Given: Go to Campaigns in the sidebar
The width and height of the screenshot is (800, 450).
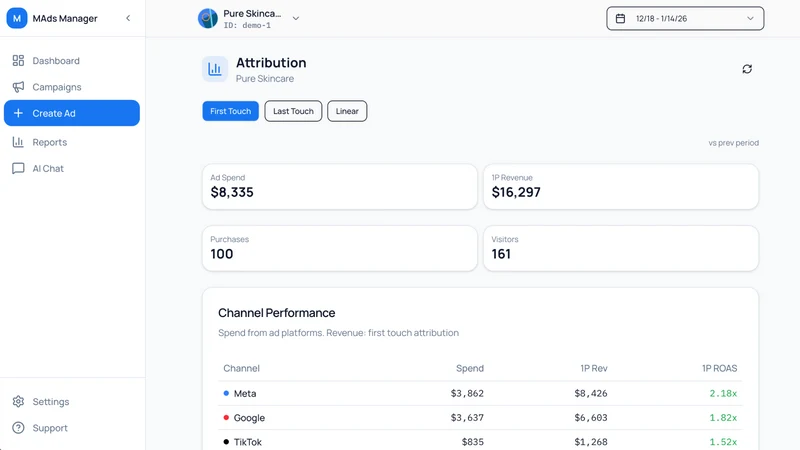Looking at the screenshot, I should point(71,87).
